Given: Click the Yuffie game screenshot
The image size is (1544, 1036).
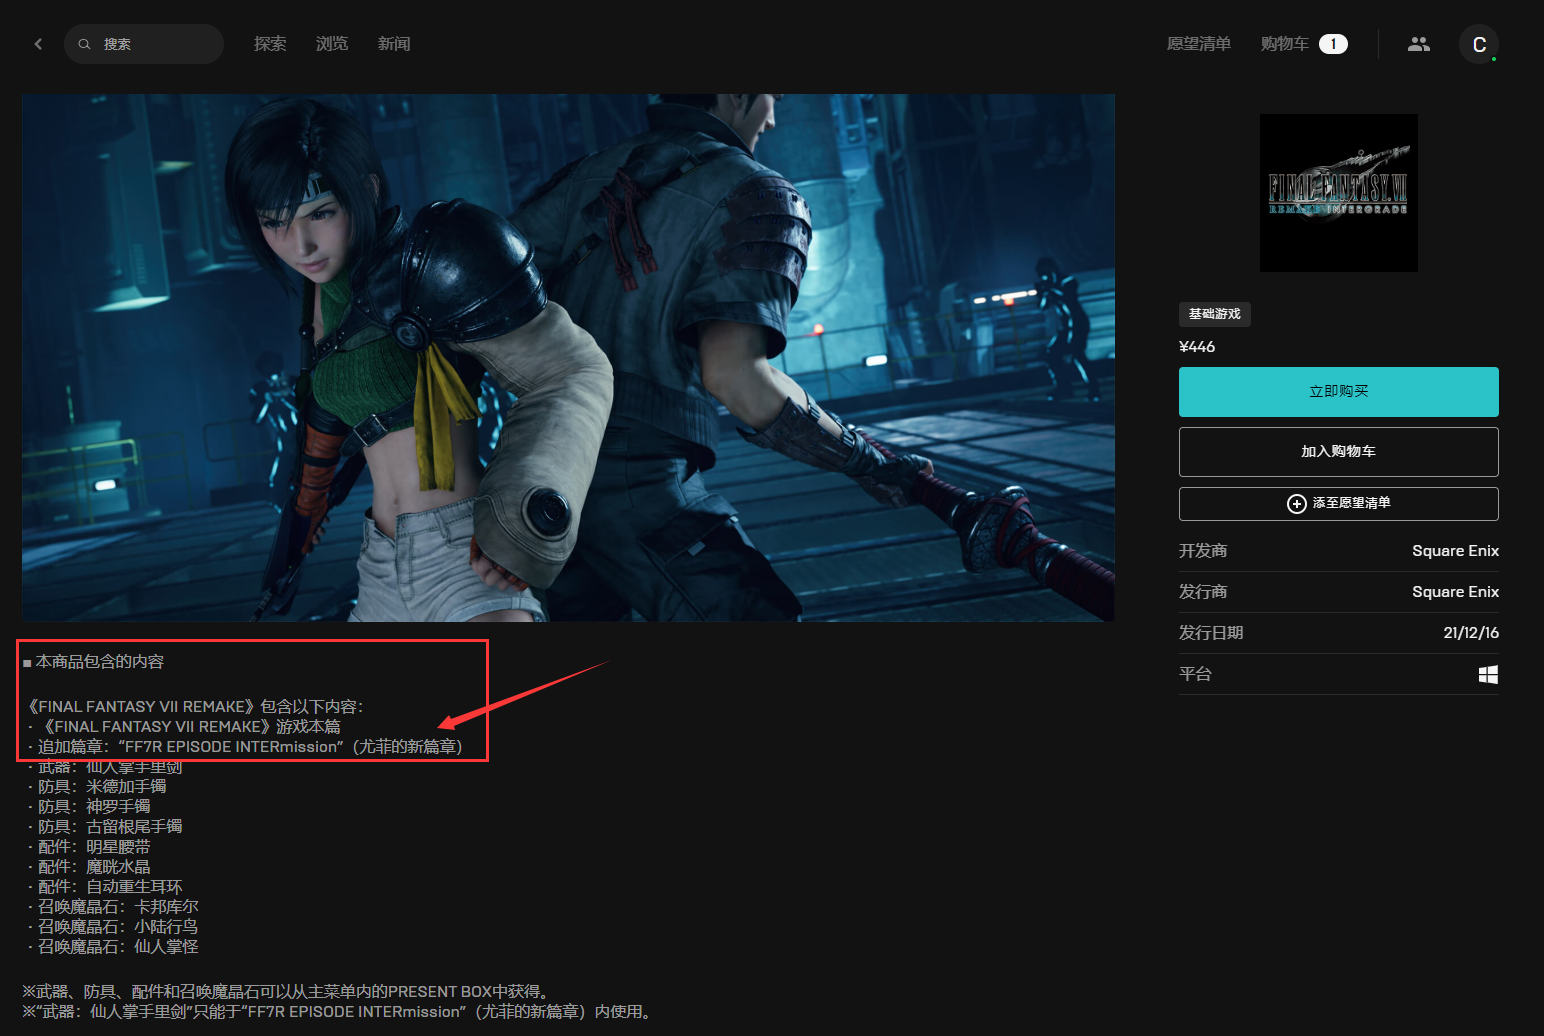Looking at the screenshot, I should coord(568,358).
